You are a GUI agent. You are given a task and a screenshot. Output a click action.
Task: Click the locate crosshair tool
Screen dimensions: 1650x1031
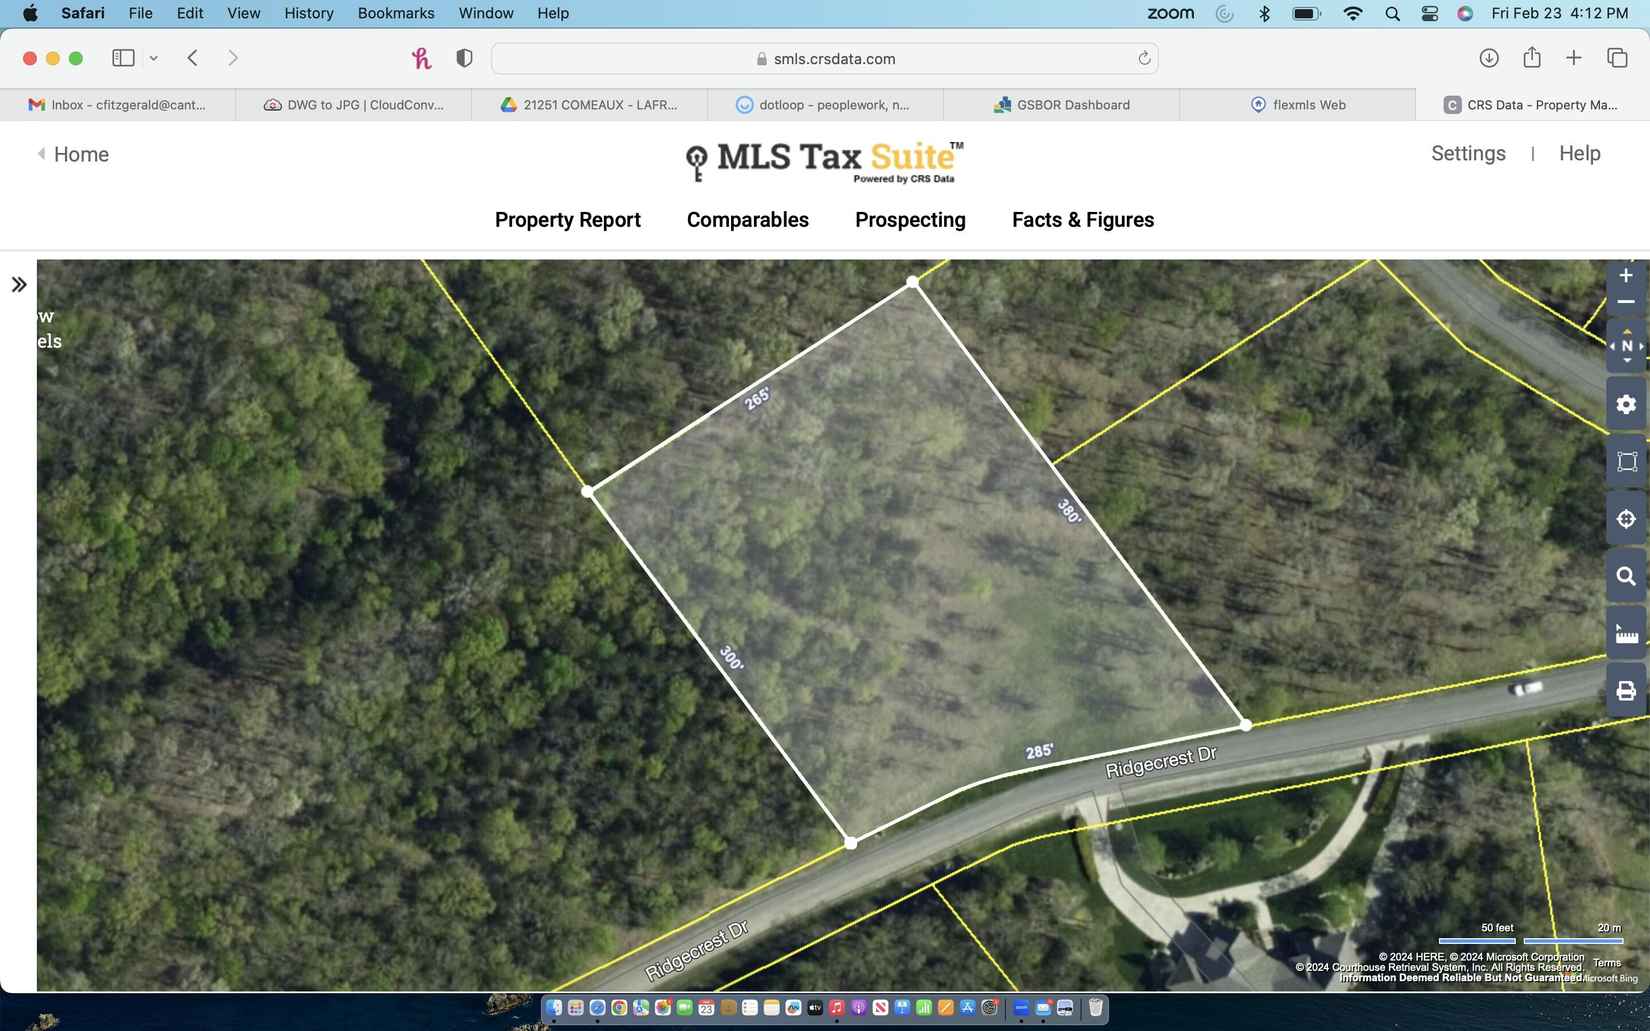[1626, 519]
